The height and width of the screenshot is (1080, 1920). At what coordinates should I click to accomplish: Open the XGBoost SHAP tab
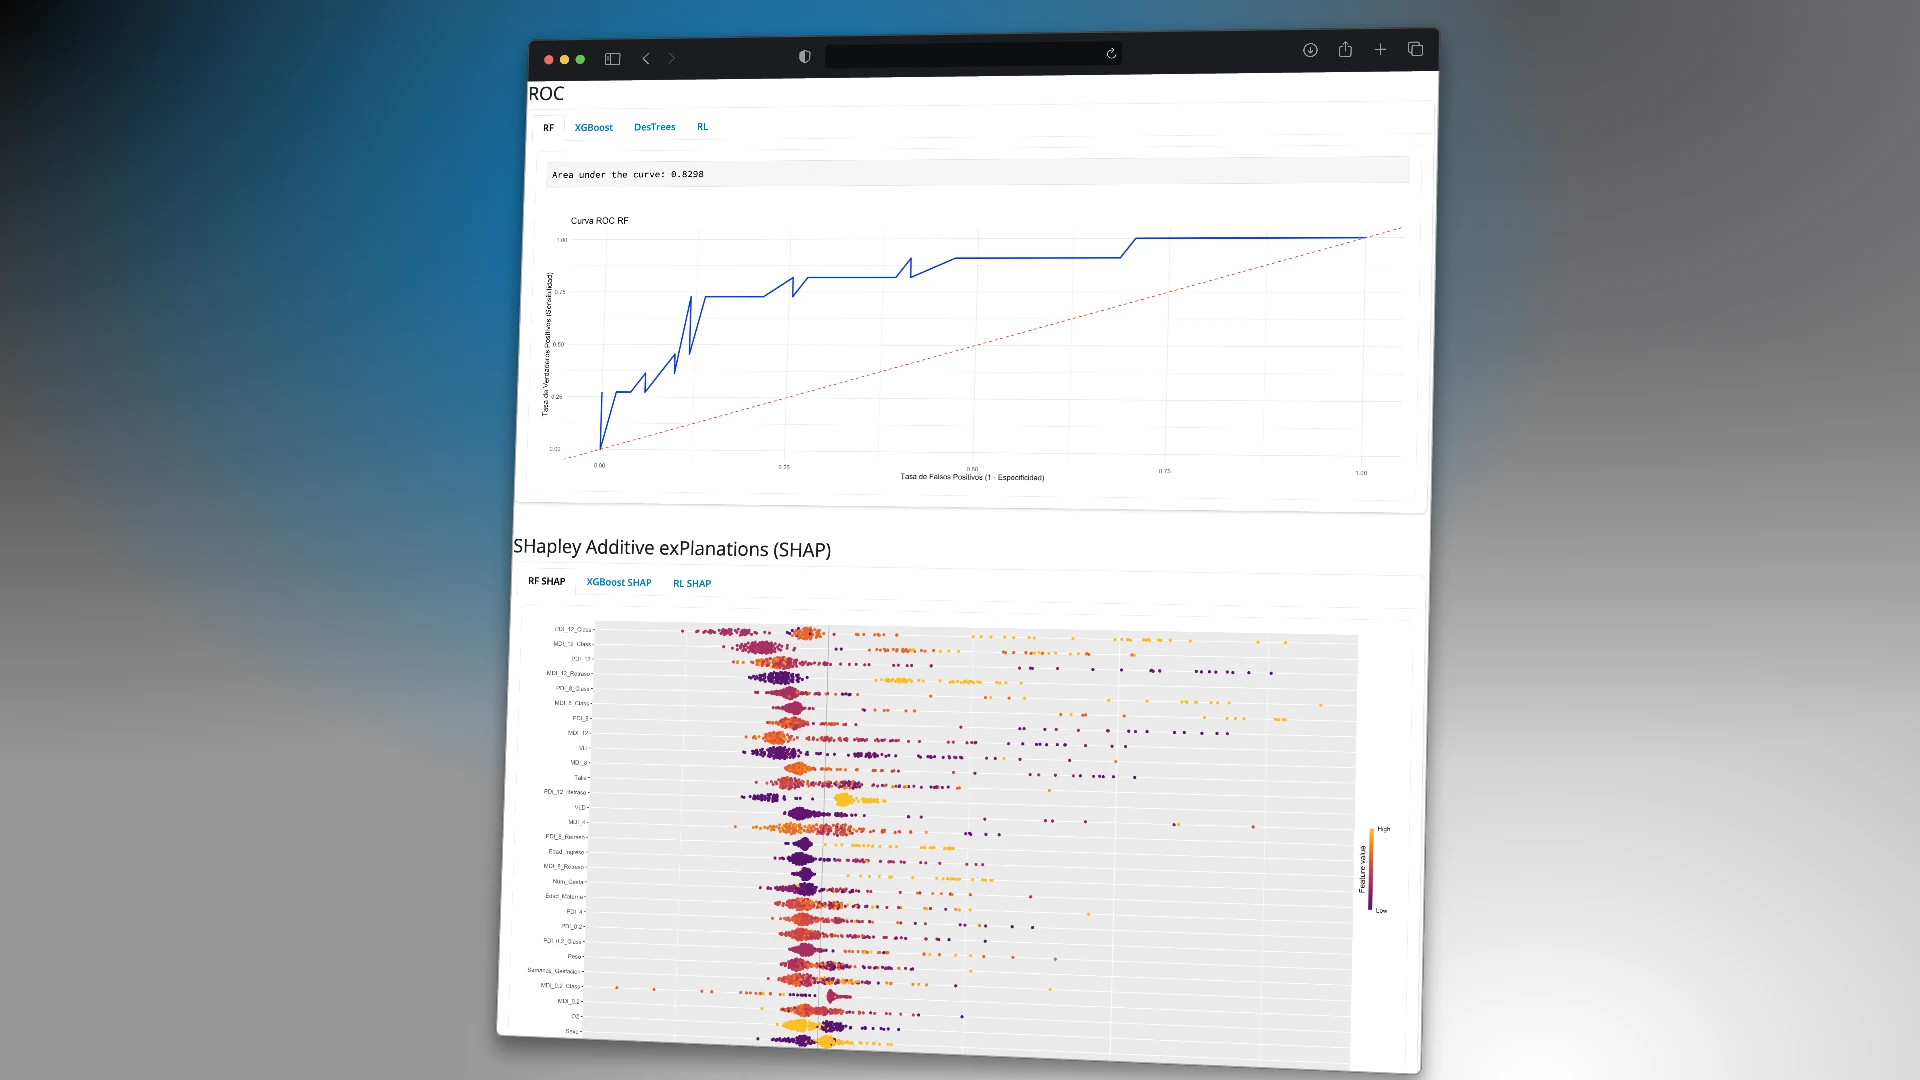(618, 582)
